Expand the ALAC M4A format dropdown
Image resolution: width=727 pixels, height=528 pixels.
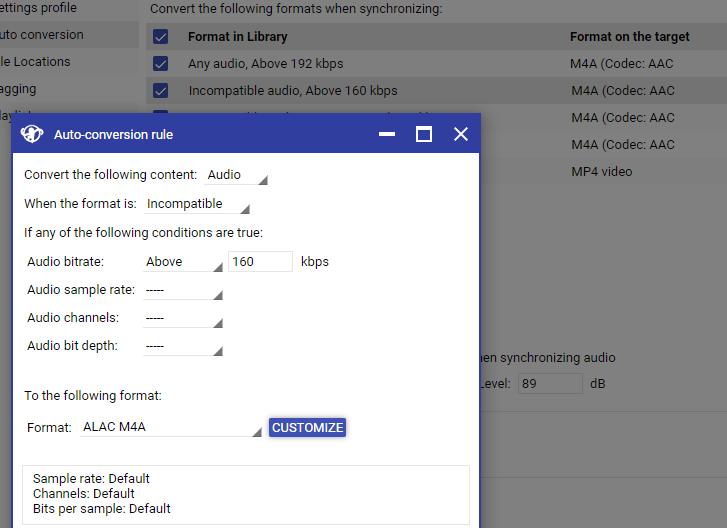click(x=171, y=428)
